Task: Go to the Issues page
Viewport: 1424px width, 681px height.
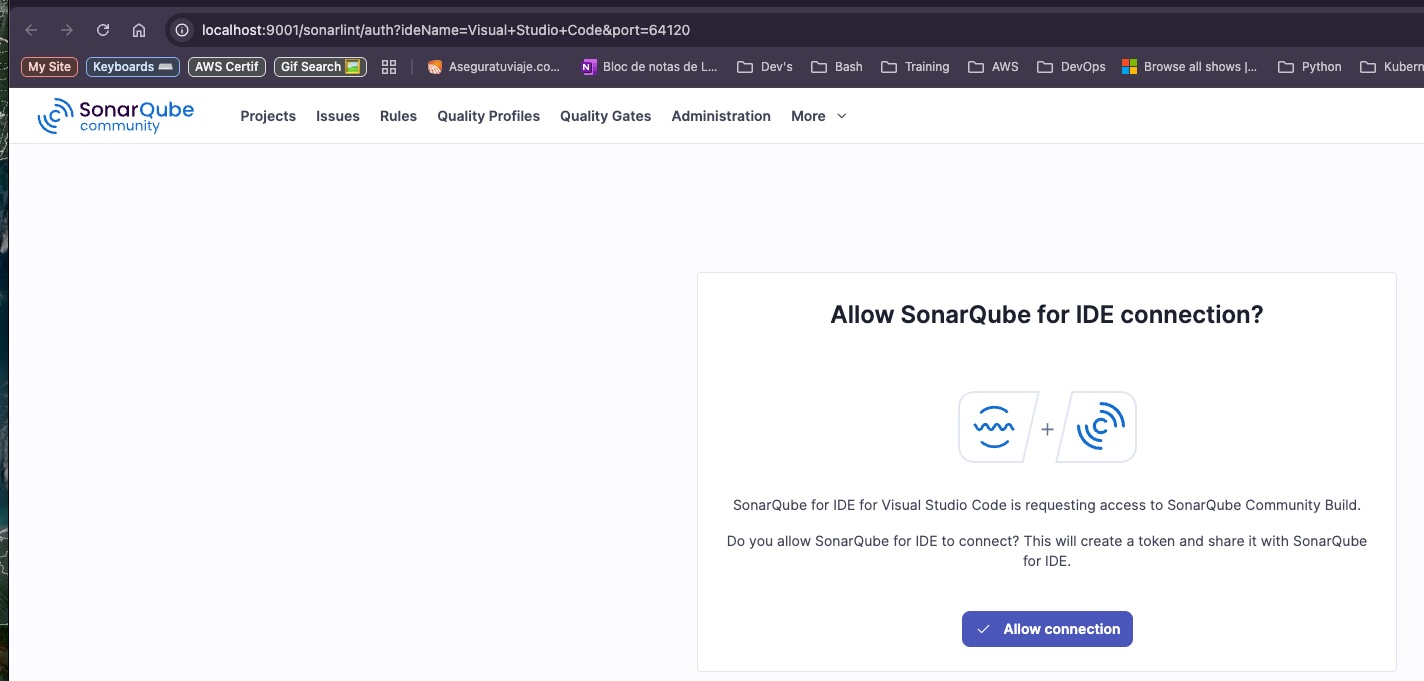Action: coord(338,116)
